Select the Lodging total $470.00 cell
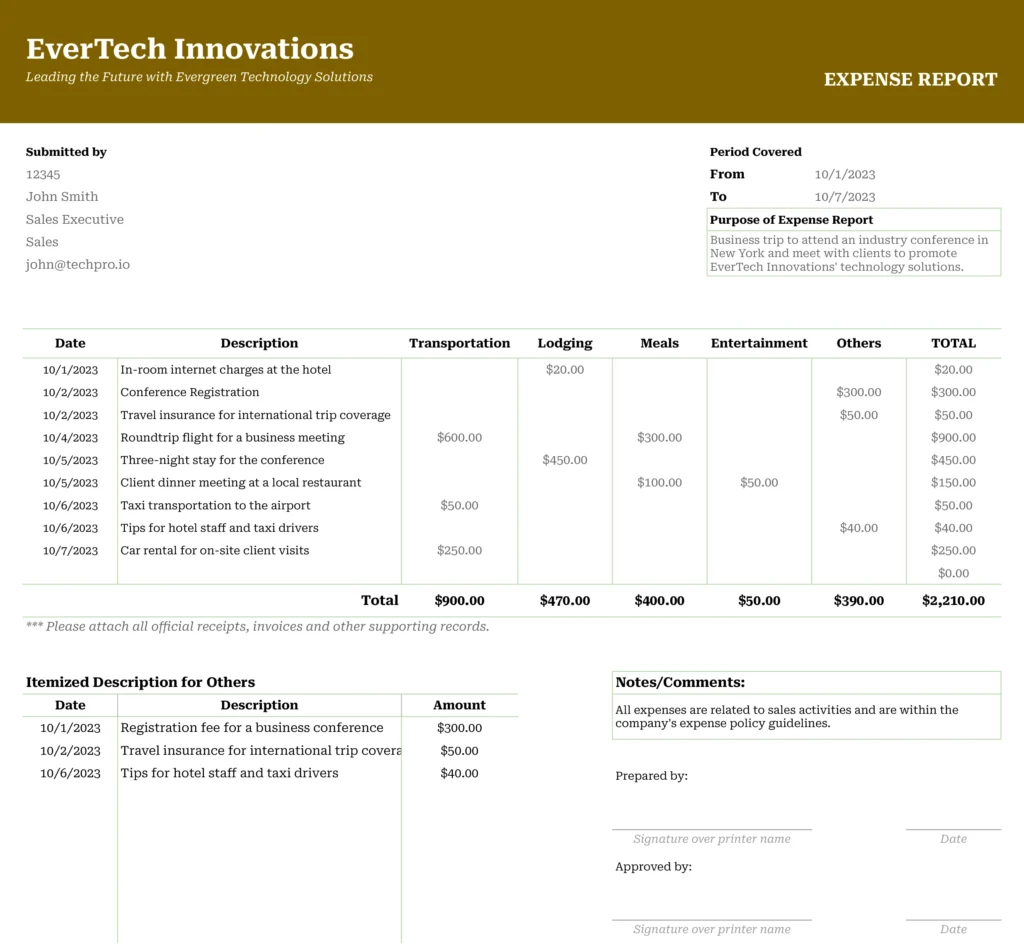The height and width of the screenshot is (944, 1024). click(565, 601)
